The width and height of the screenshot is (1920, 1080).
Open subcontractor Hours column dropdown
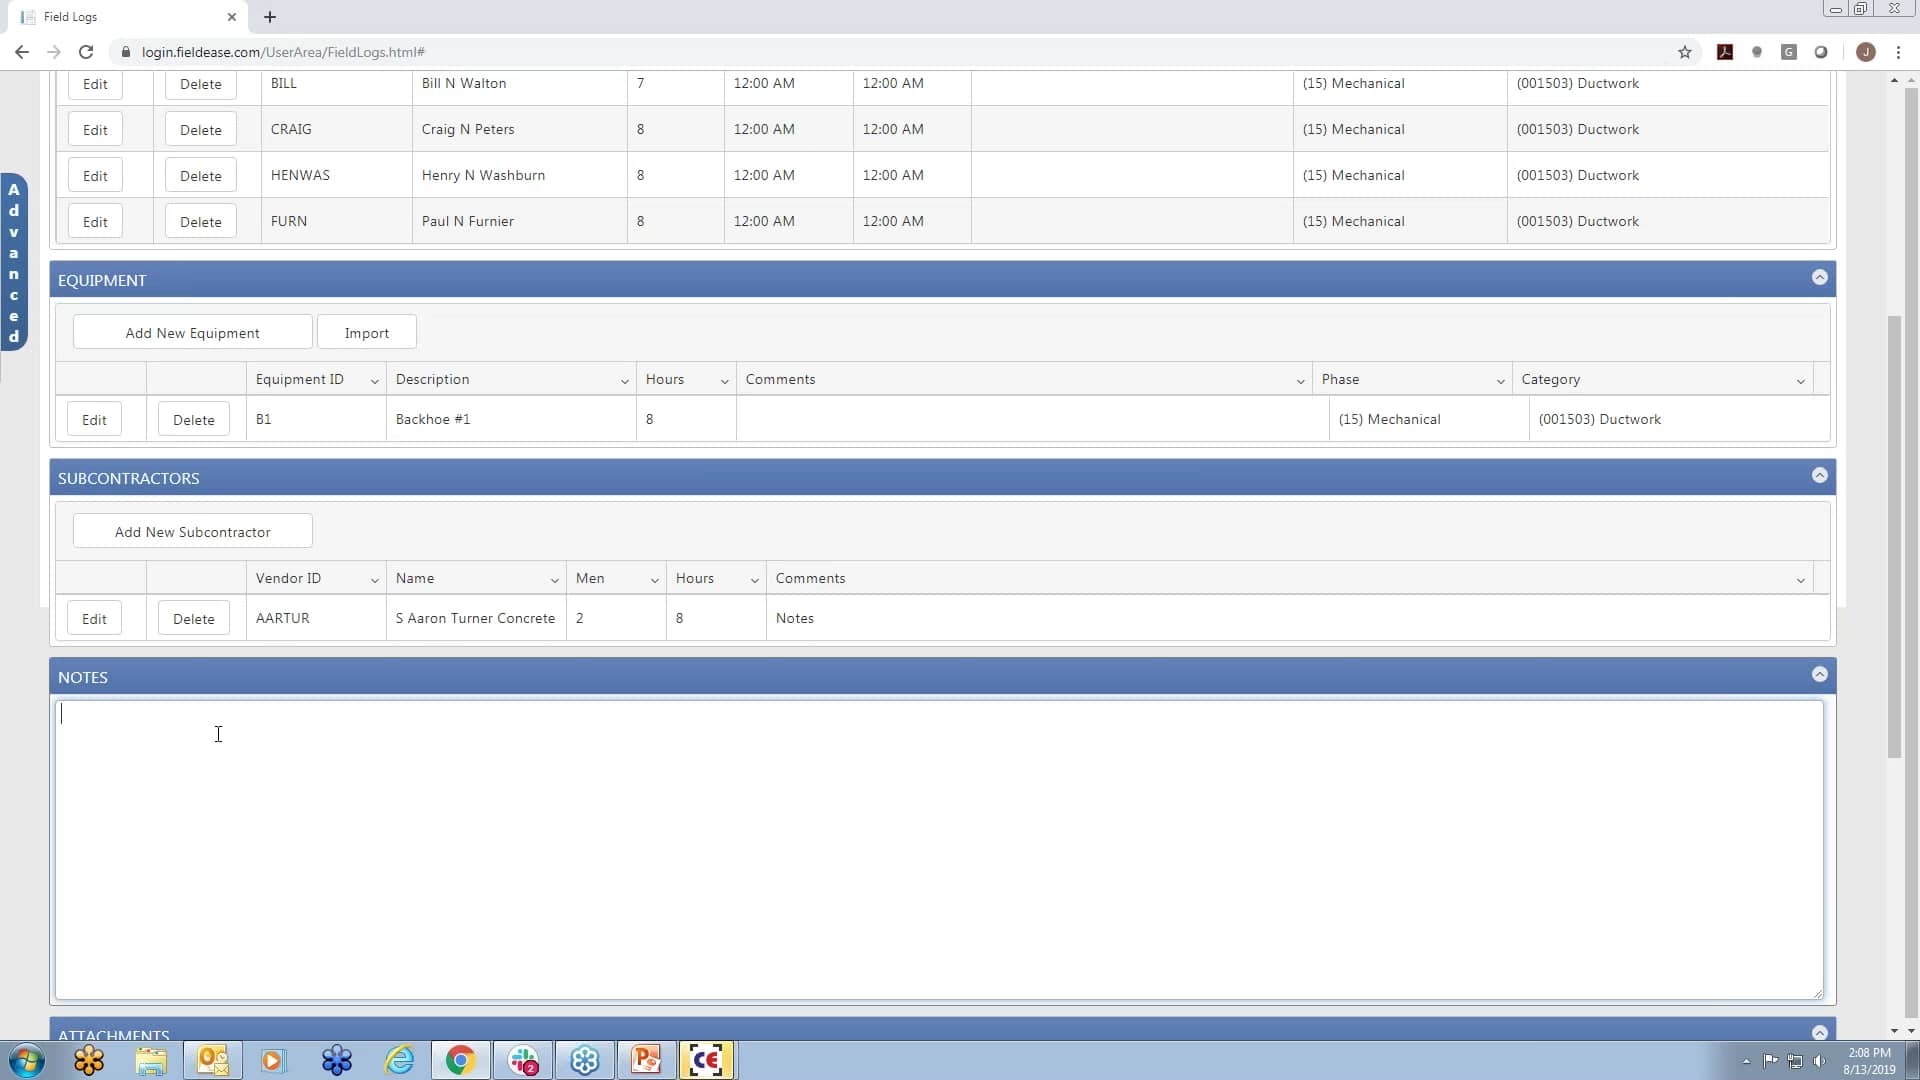click(x=754, y=580)
